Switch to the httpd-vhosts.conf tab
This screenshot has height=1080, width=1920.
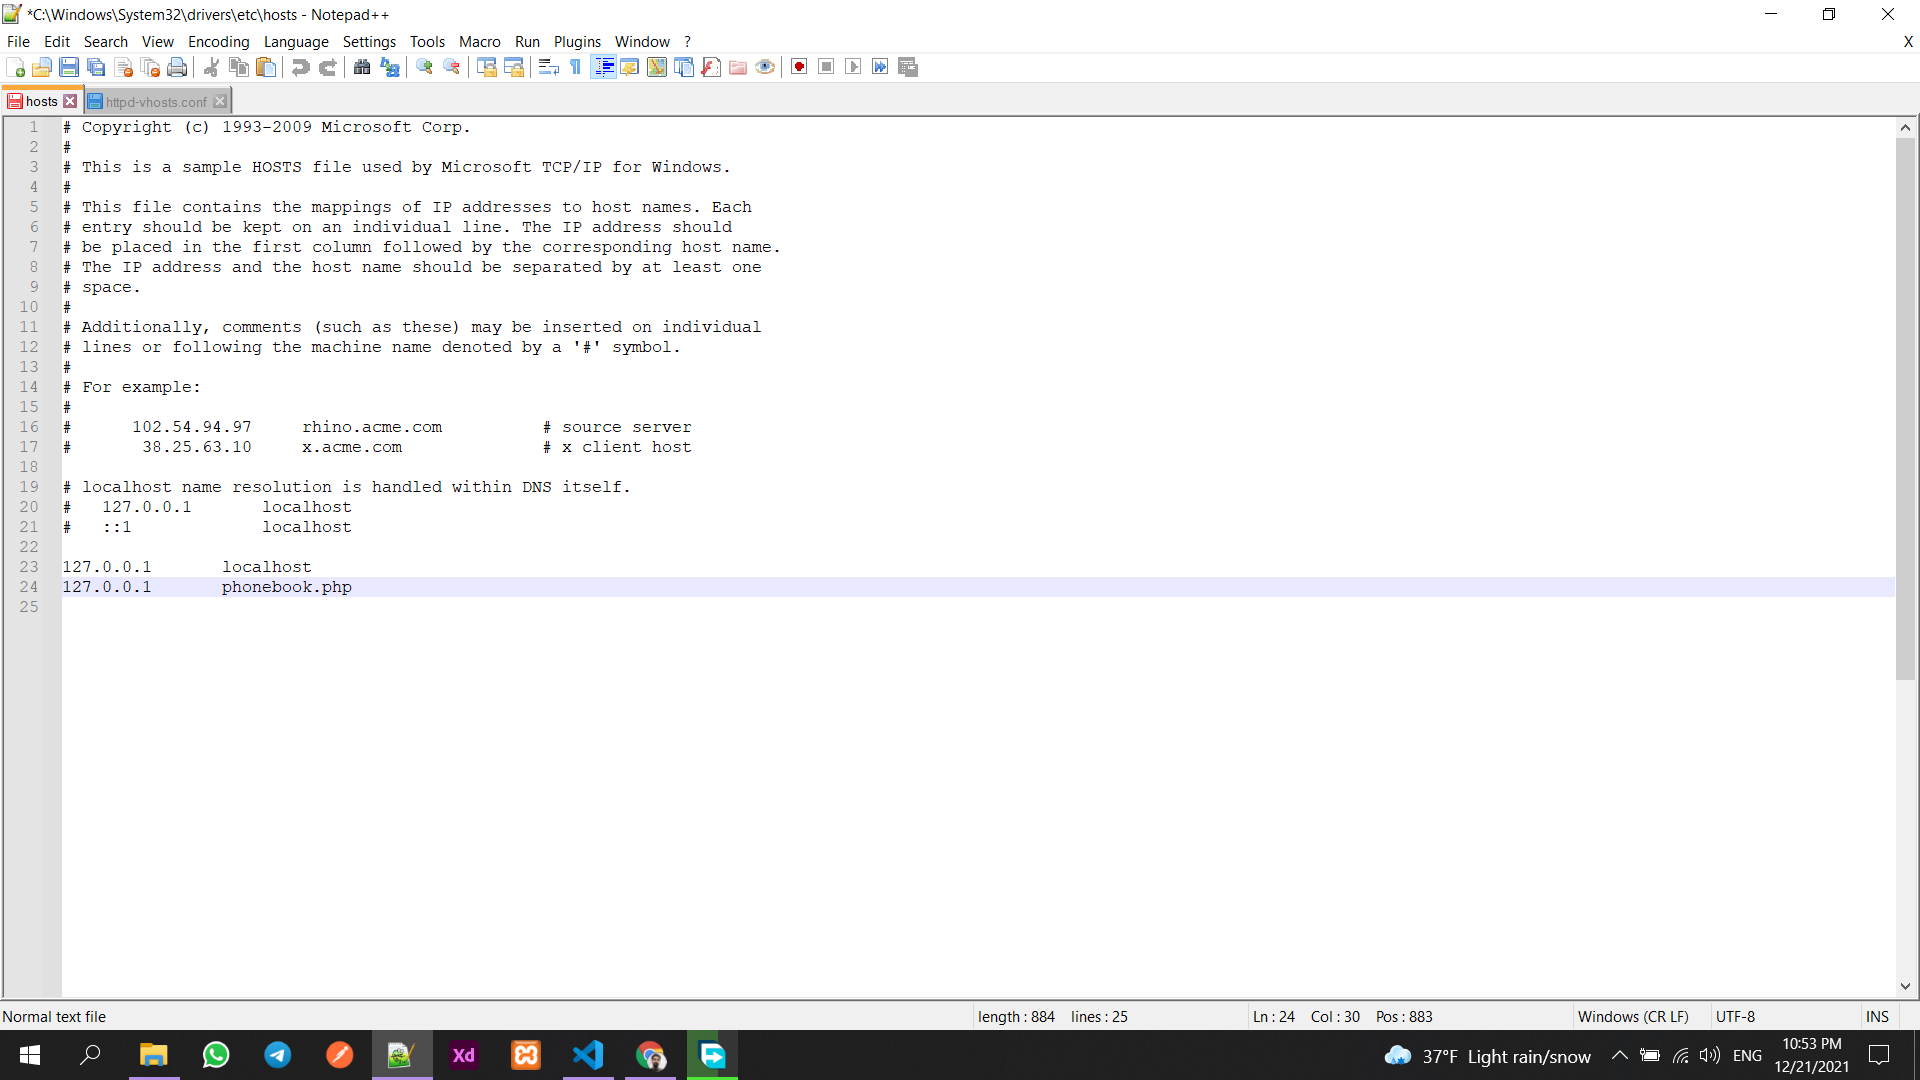[x=156, y=102]
